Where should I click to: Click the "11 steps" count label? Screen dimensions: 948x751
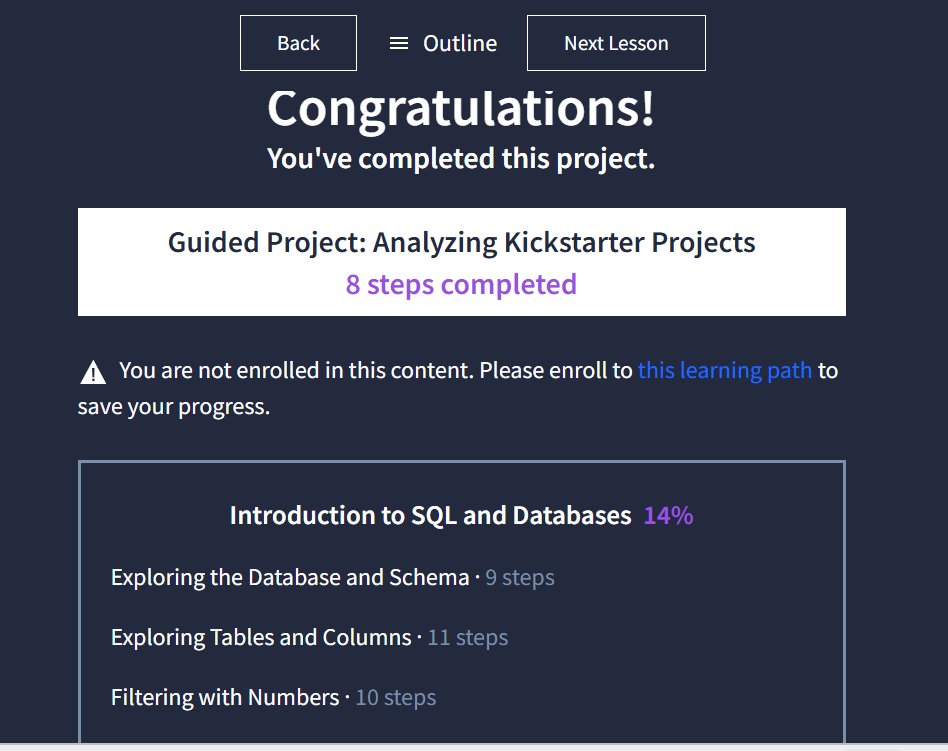(x=468, y=638)
